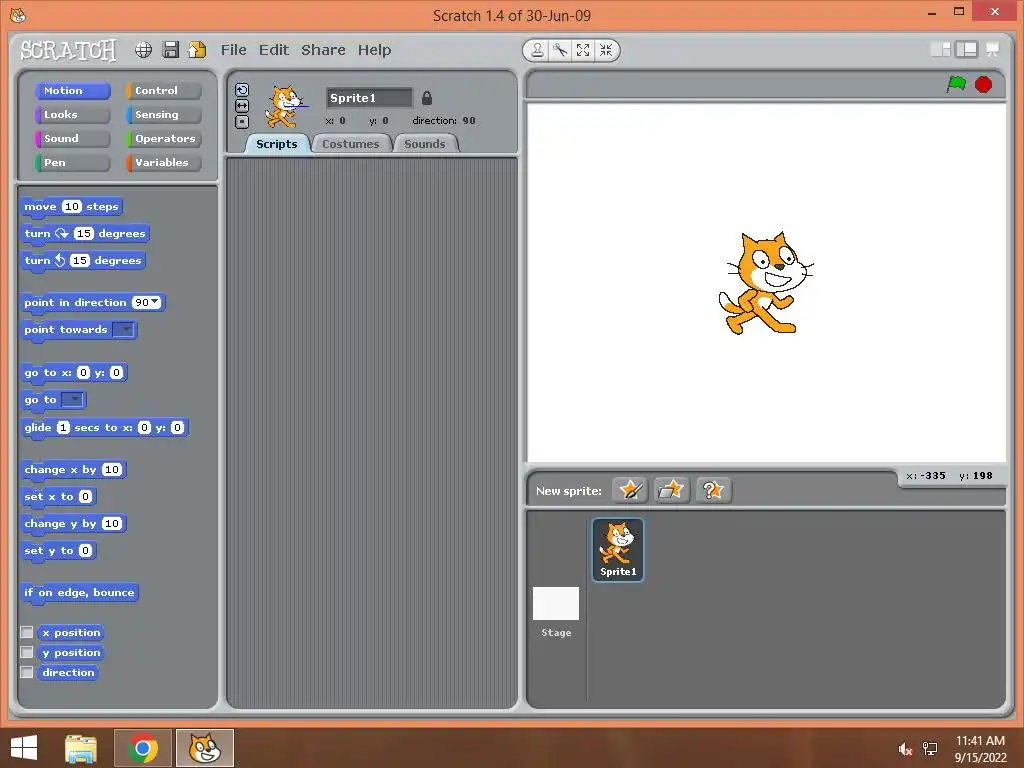The height and width of the screenshot is (768, 1024).
Task: Click the steps value in move block
Action: tap(72, 207)
